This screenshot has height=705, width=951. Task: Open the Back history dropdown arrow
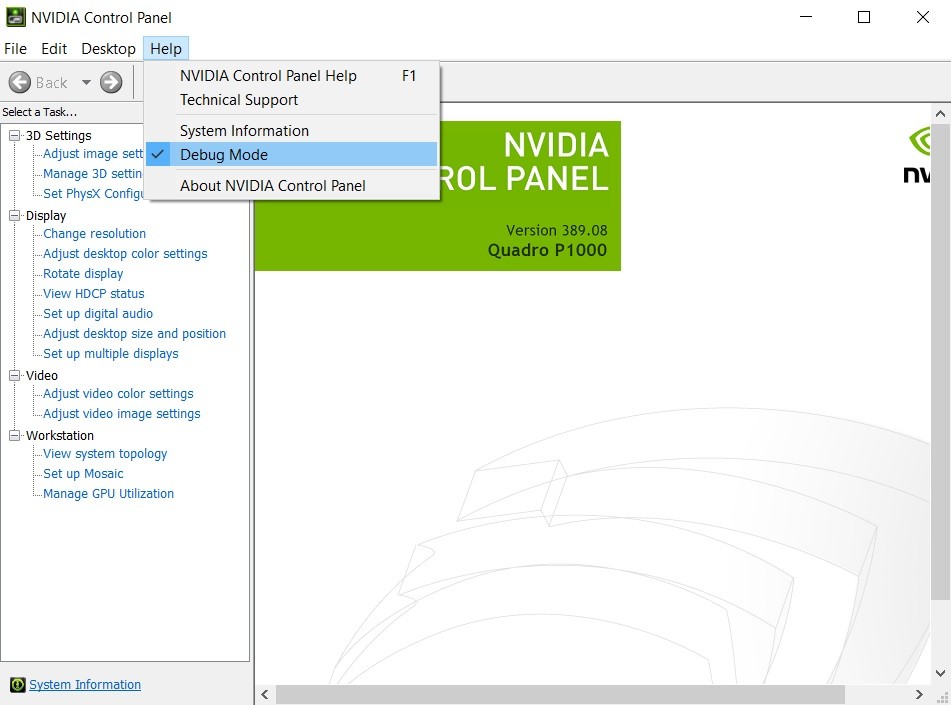pos(86,82)
